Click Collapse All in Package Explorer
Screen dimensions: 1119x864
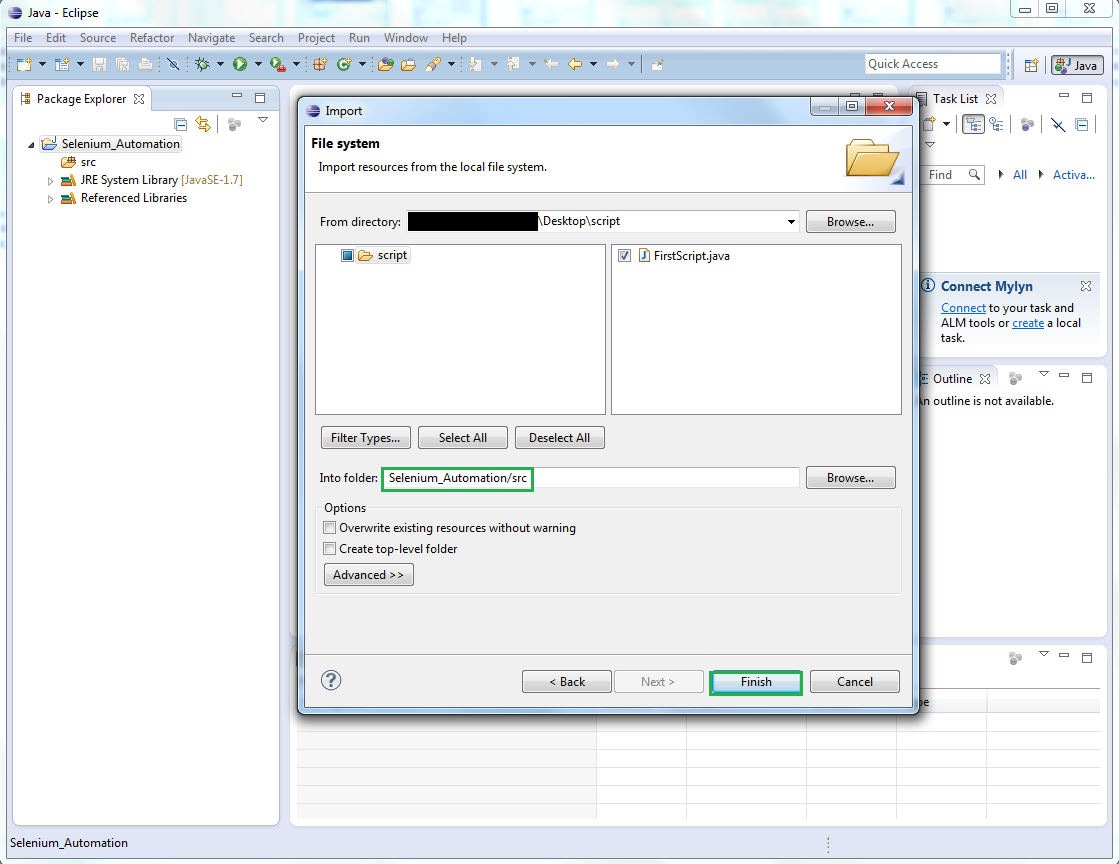click(x=180, y=123)
